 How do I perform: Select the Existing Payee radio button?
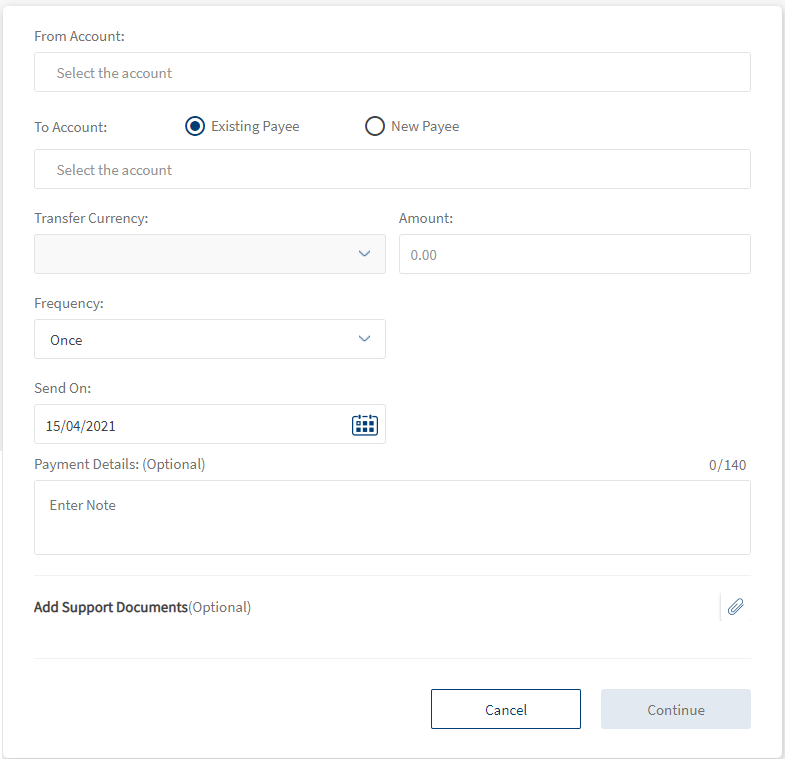click(x=195, y=126)
